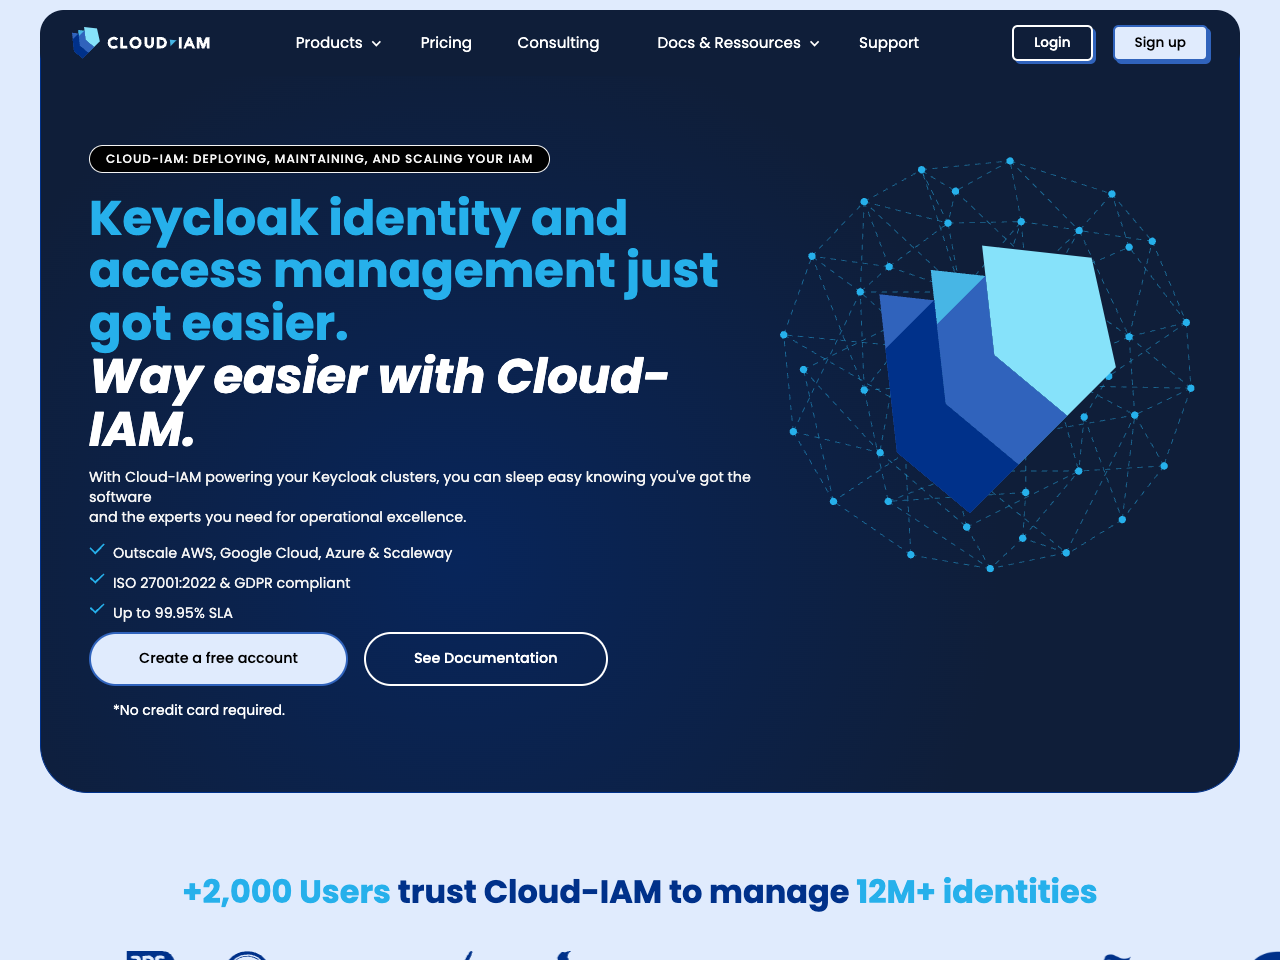Expand the Docs & Ressources chevron
This screenshot has height=960, width=1280.
(814, 44)
